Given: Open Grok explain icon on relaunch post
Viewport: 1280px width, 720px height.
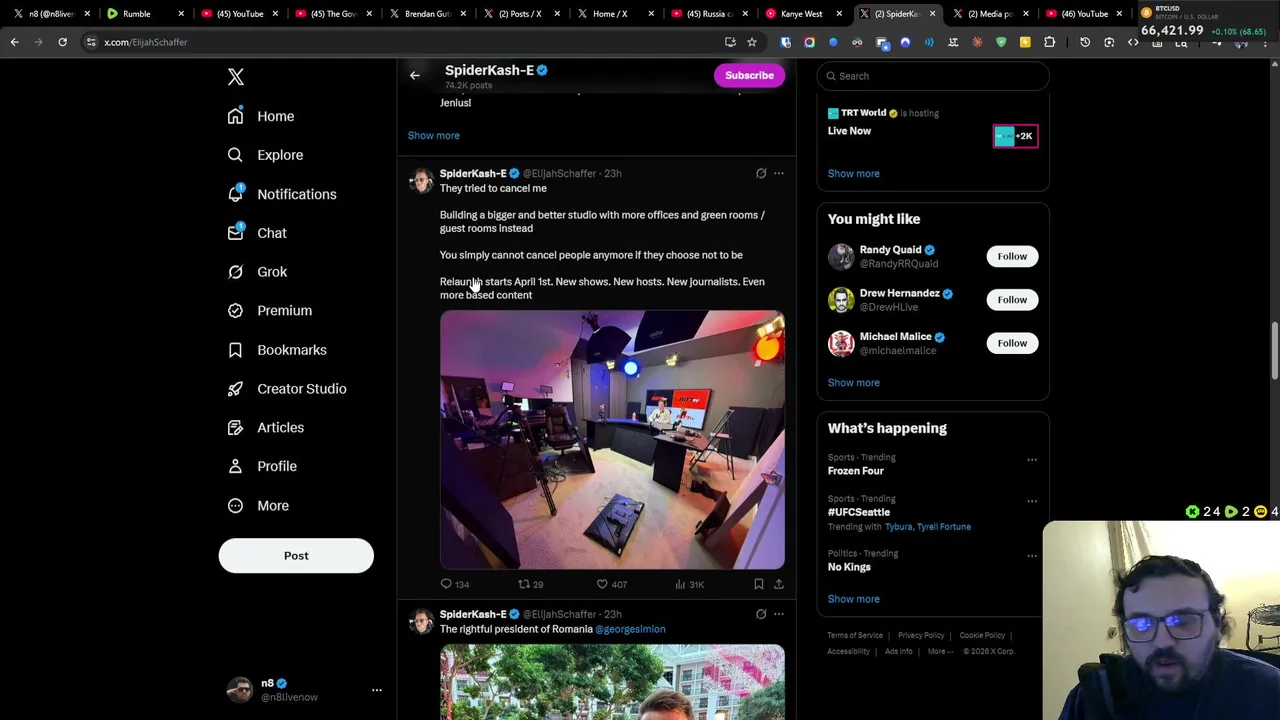Looking at the screenshot, I should pyautogui.click(x=761, y=173).
